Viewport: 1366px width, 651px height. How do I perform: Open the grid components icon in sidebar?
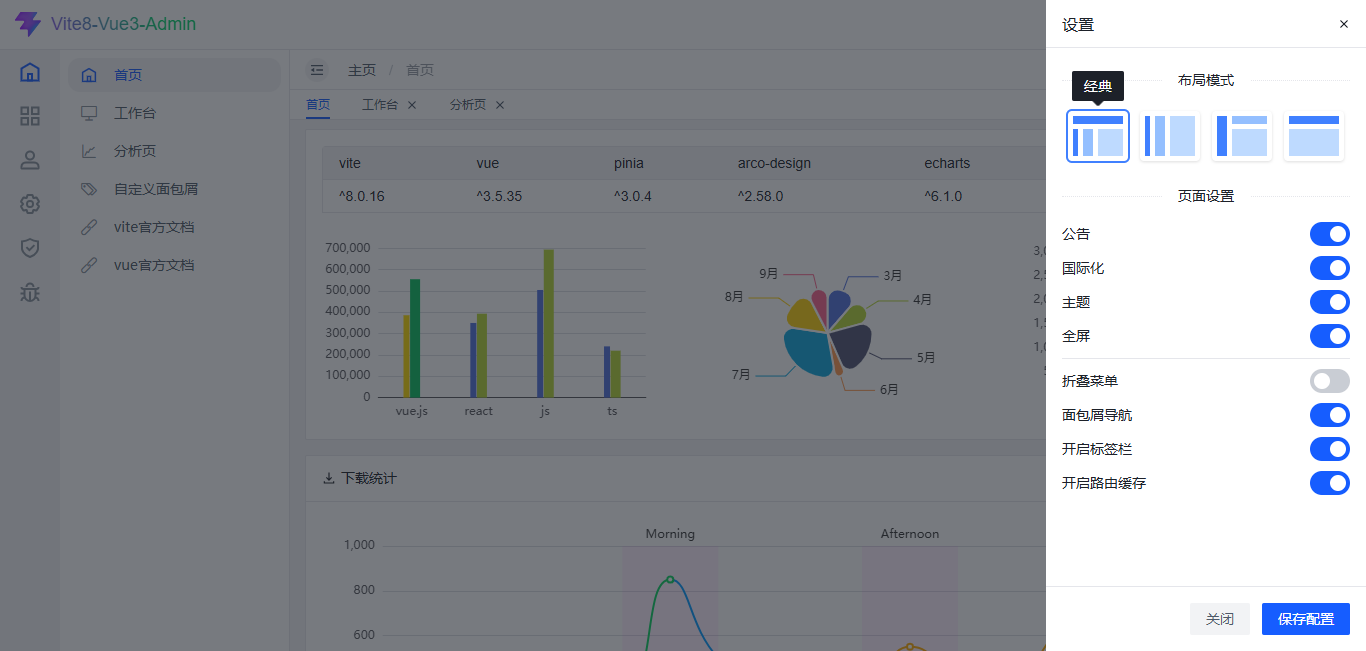pyautogui.click(x=30, y=116)
